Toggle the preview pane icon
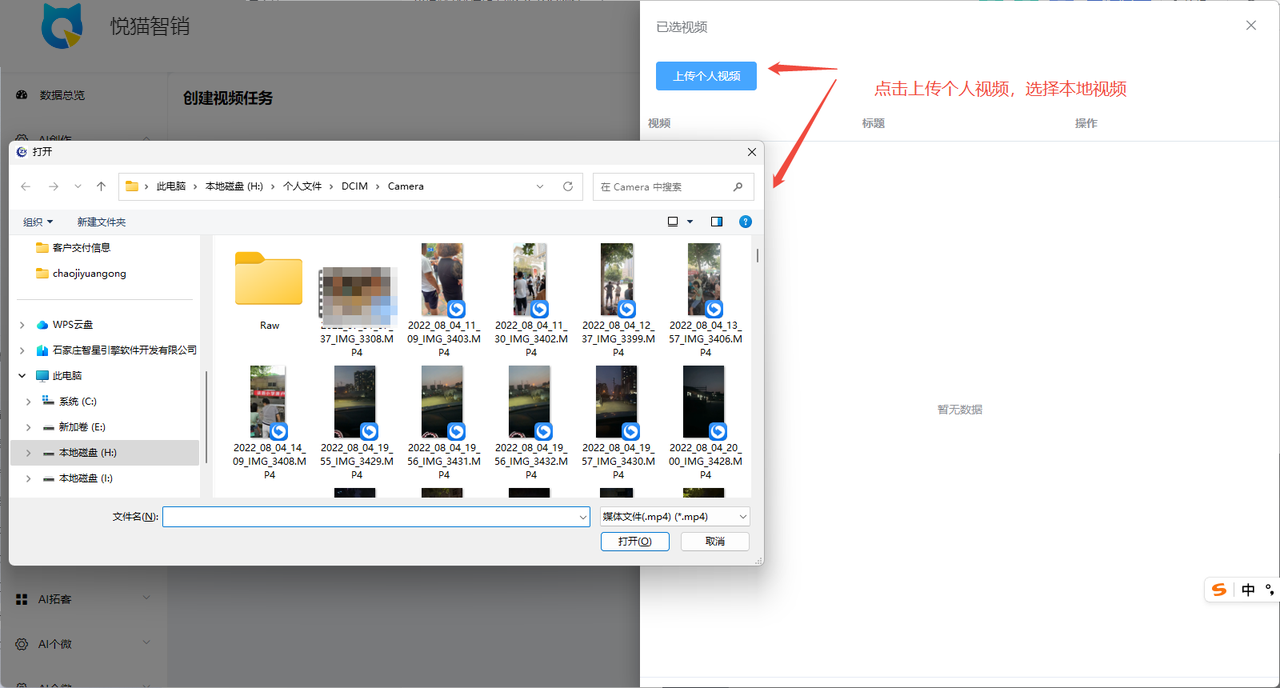This screenshot has height=688, width=1280. [x=717, y=222]
